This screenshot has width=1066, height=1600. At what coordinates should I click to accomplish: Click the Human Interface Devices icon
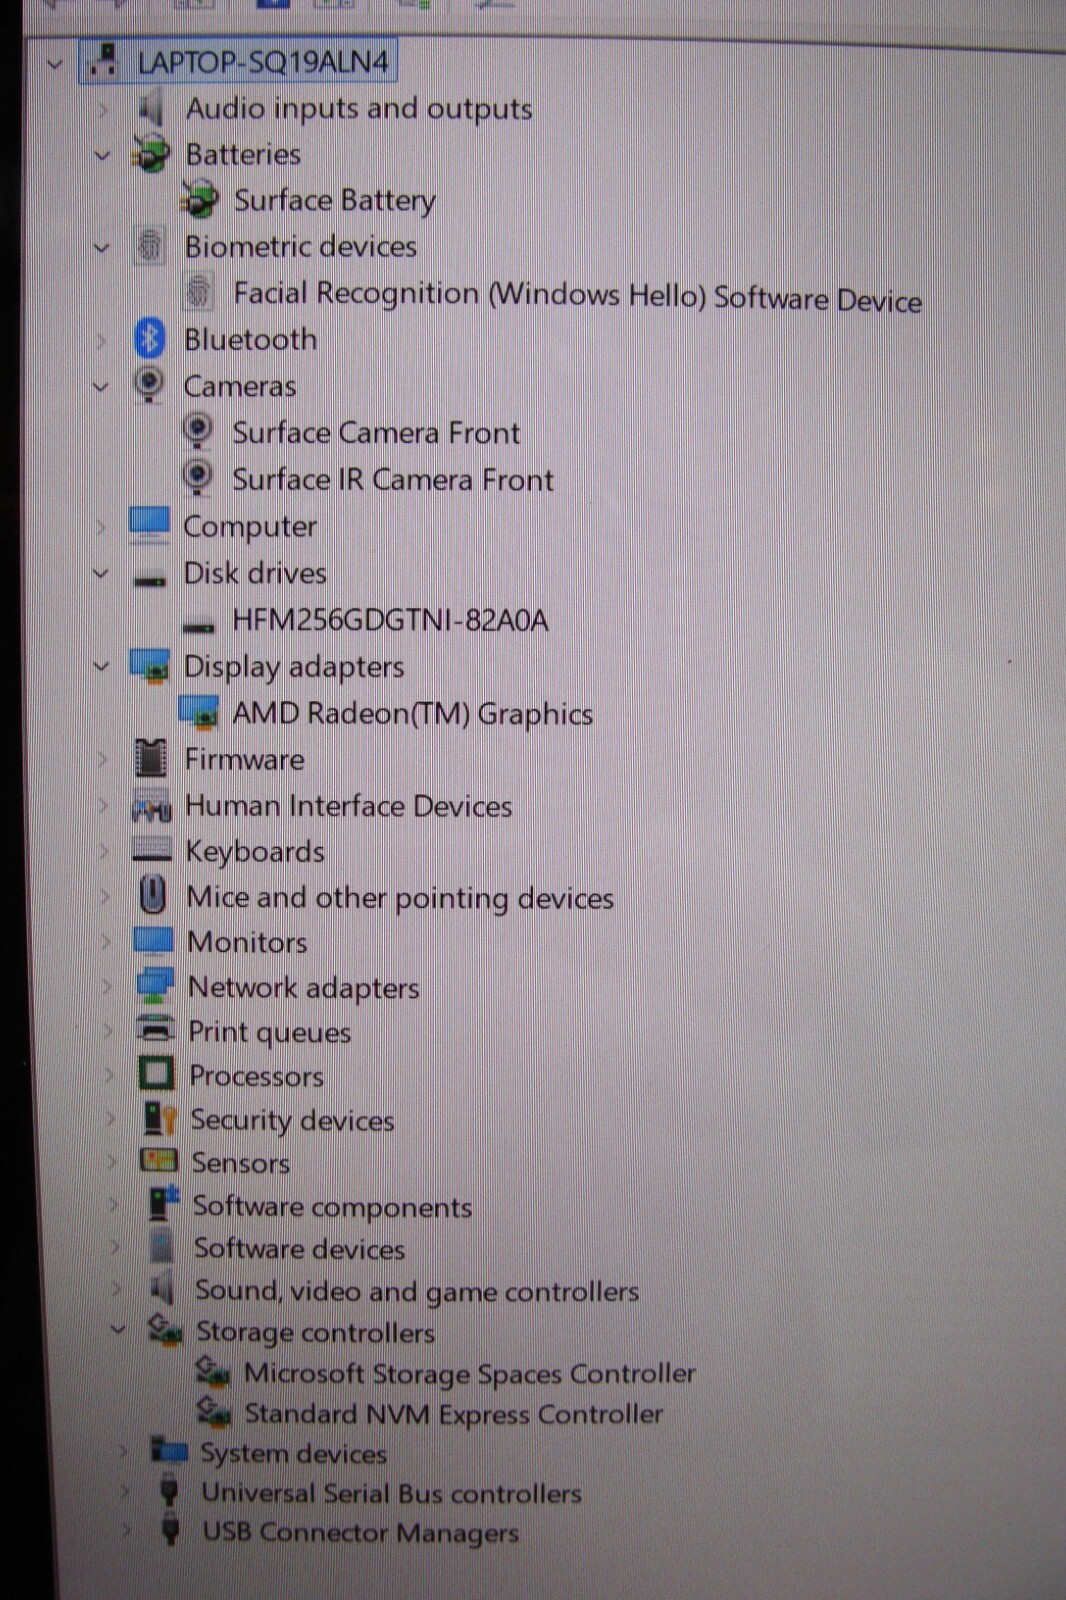pos(152,805)
